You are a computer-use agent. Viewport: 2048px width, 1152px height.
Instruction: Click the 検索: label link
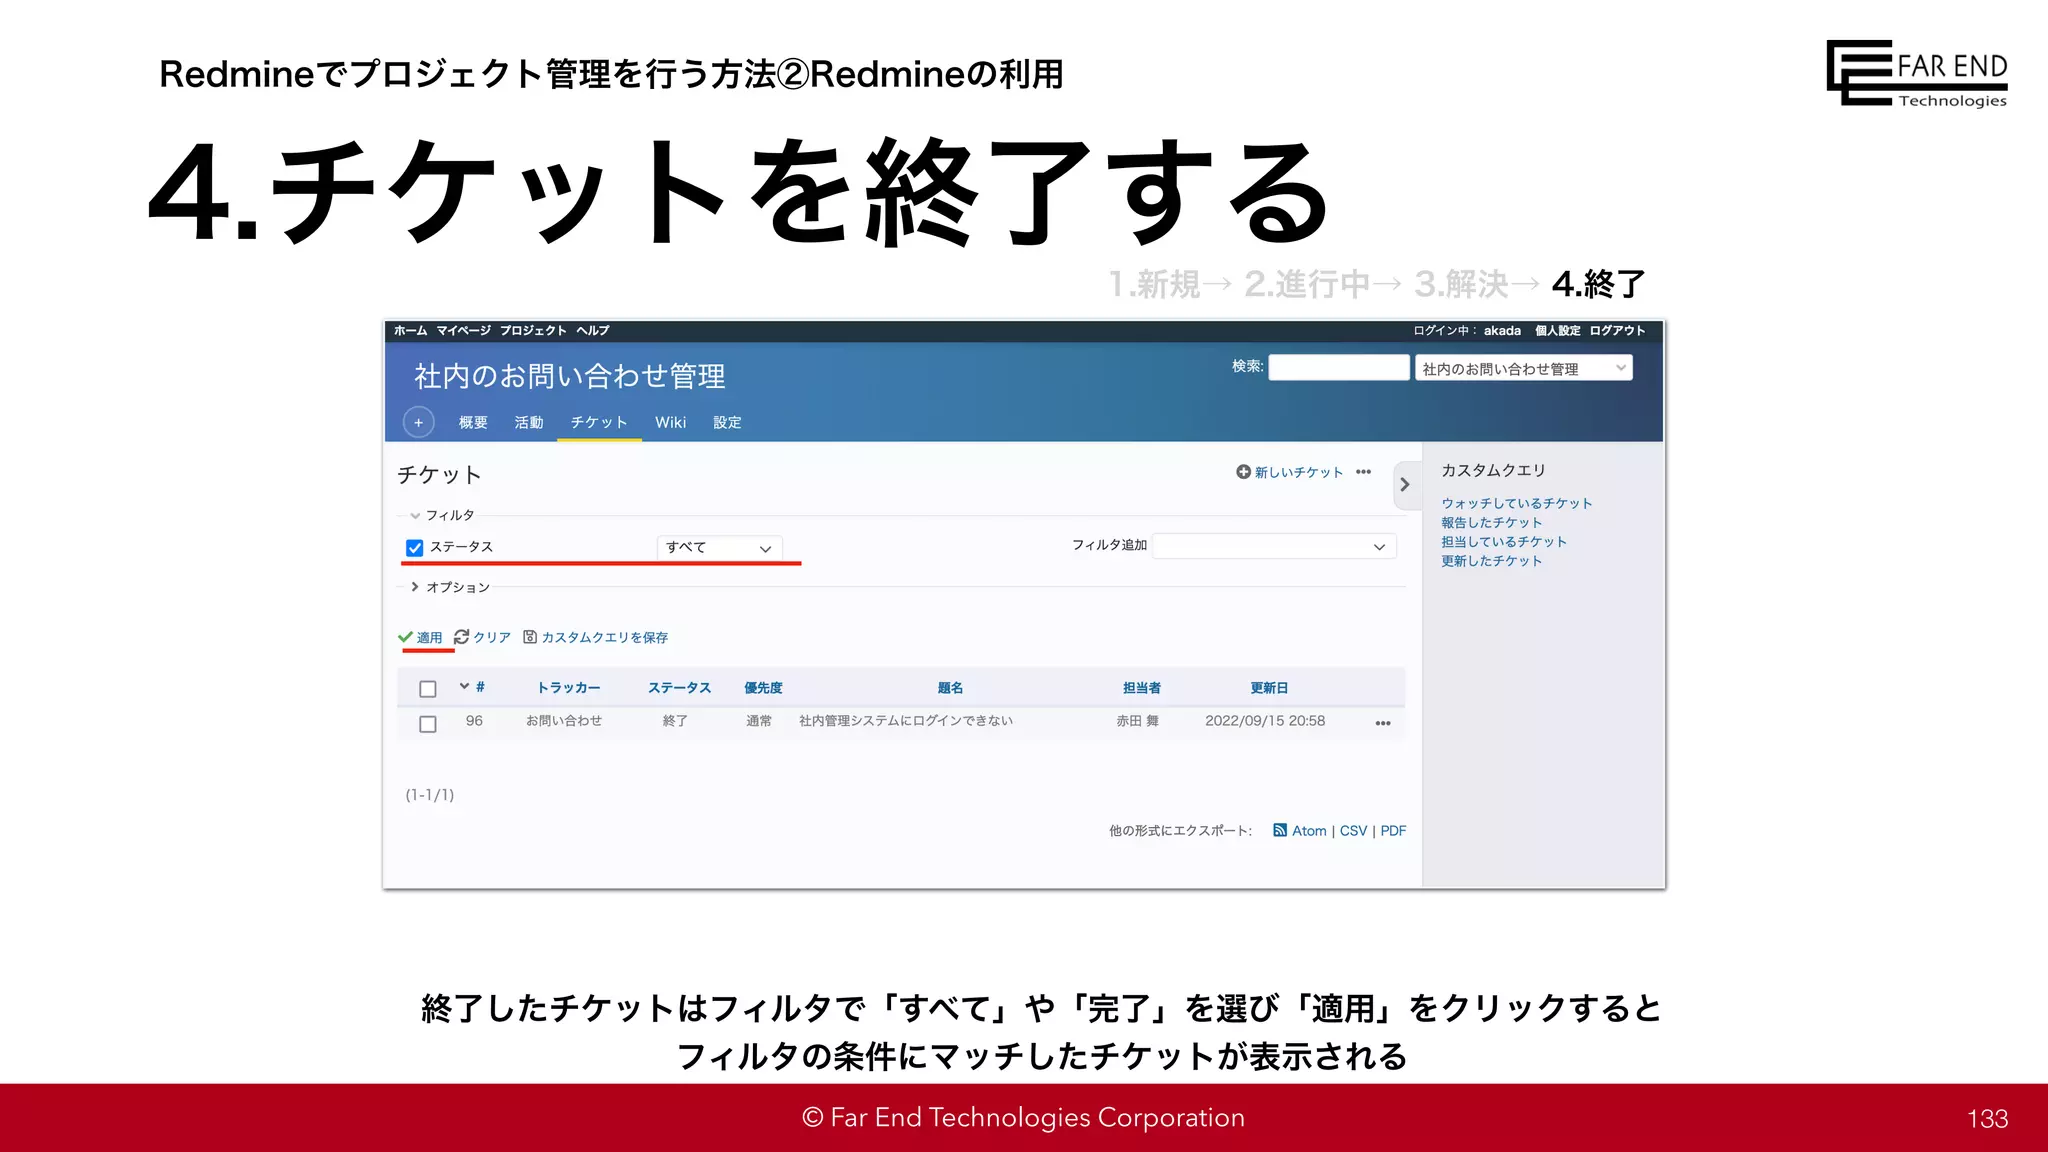1247,366
